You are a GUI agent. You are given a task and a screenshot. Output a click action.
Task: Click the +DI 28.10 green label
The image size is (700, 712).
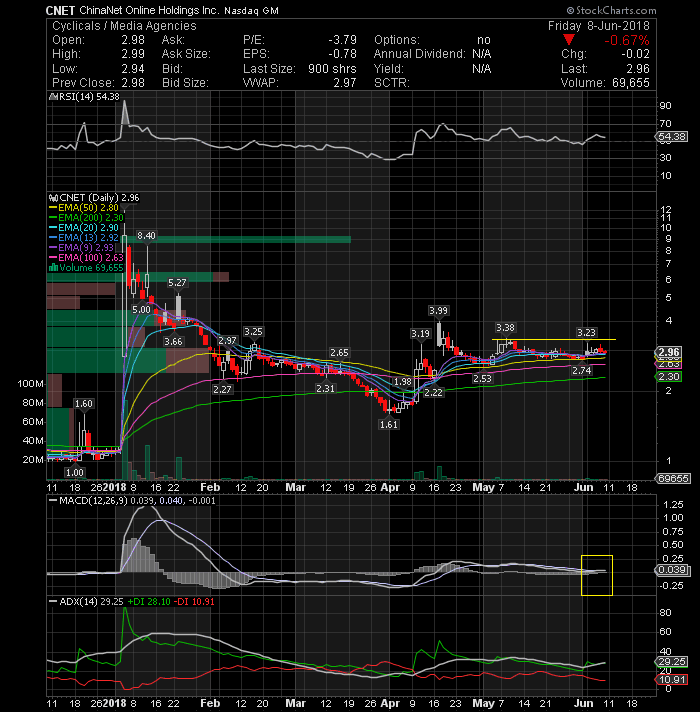pos(149,601)
